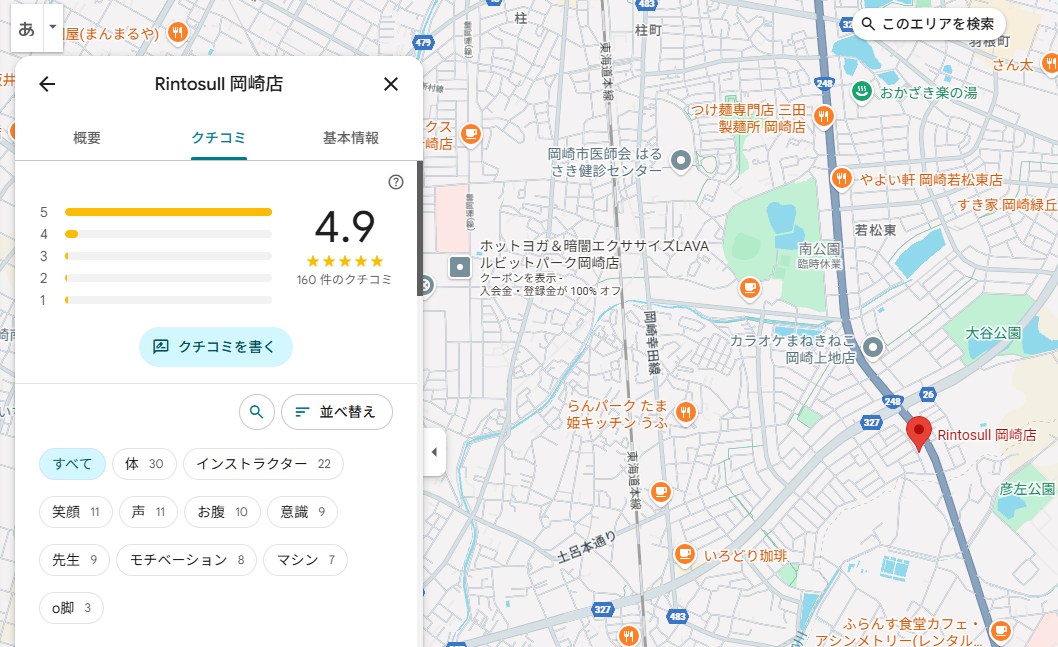Click the クチコミを書く button
This screenshot has width=1058, height=647.
coord(215,347)
